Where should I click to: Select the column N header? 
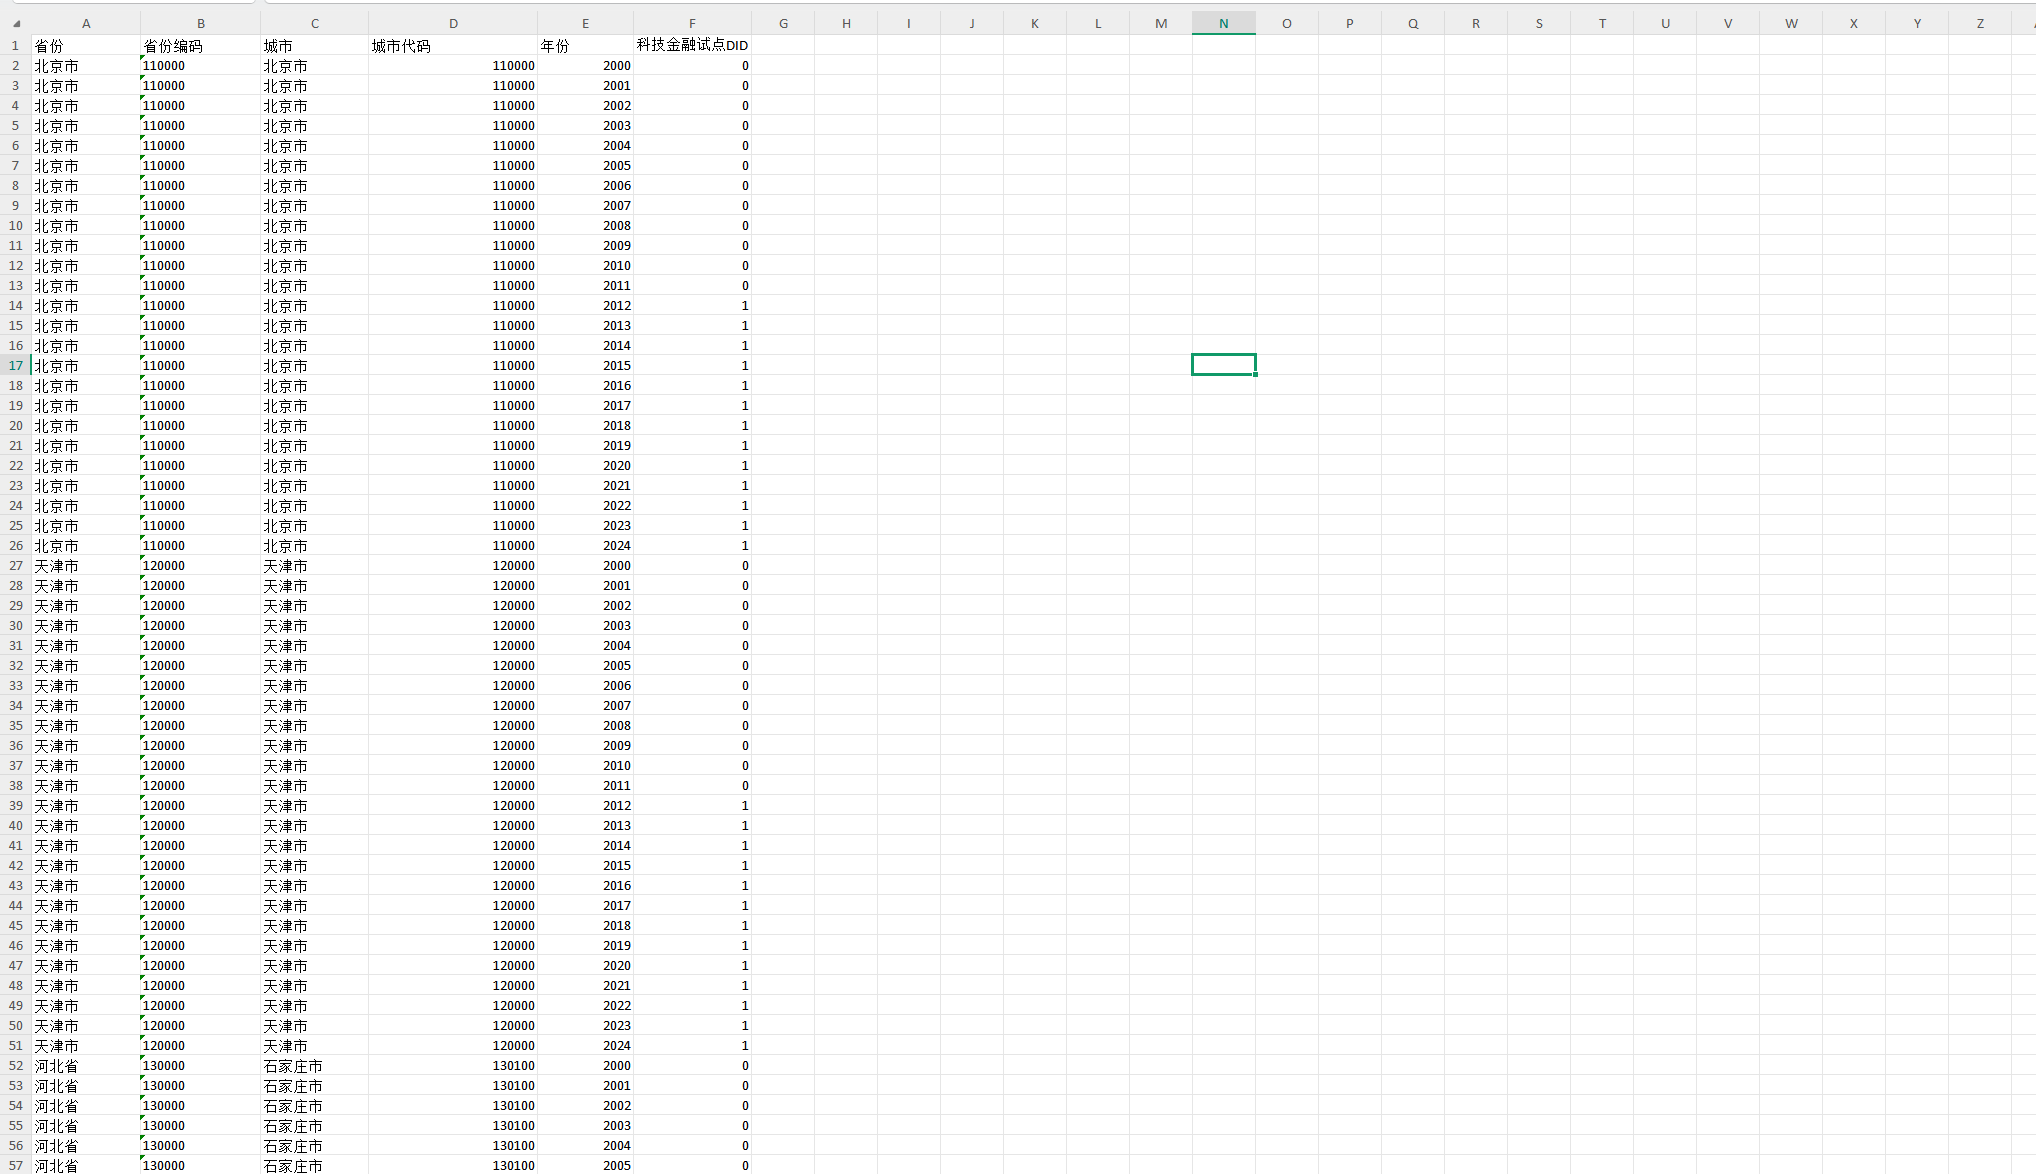click(1223, 23)
